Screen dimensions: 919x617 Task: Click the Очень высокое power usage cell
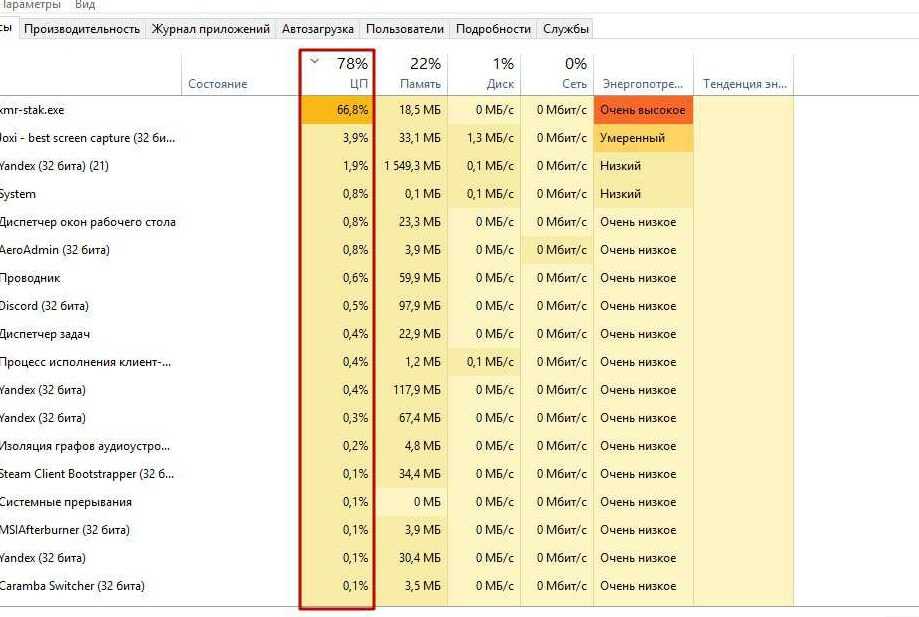click(642, 110)
